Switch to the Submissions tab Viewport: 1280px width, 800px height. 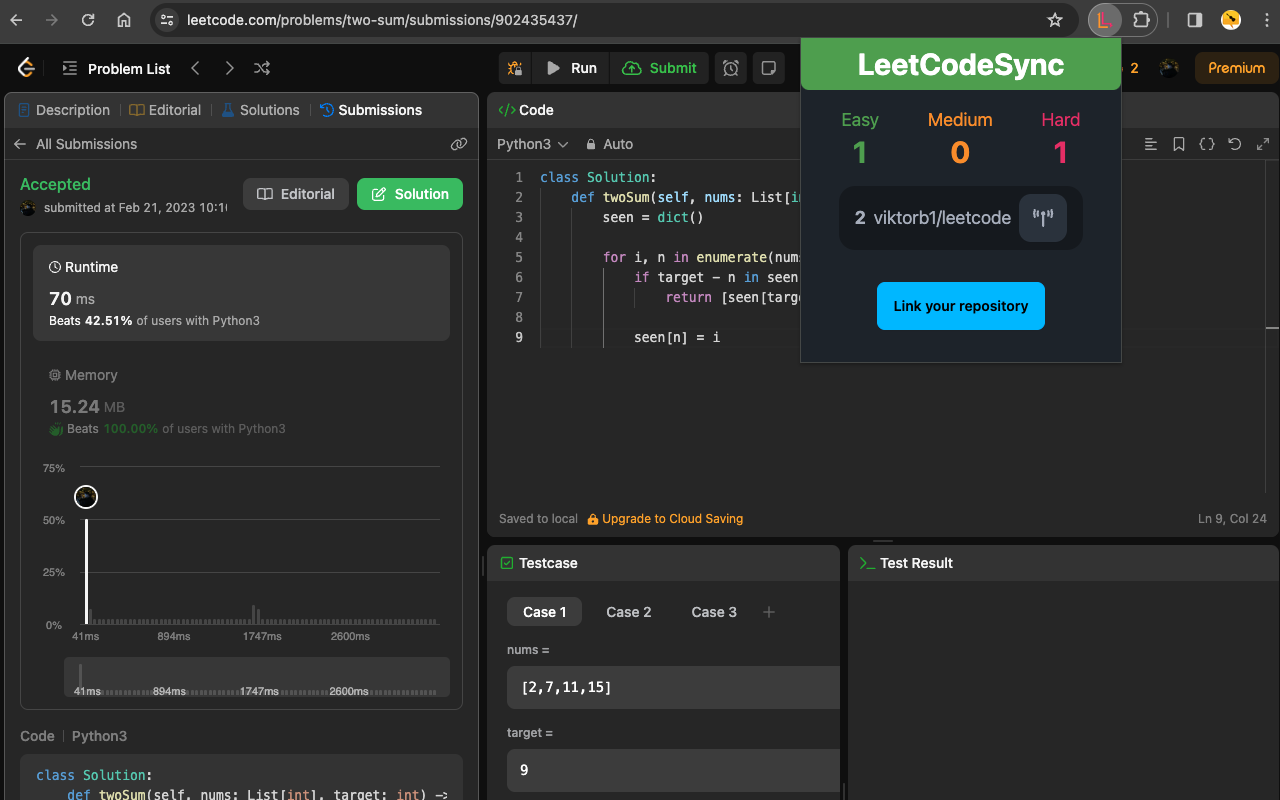[x=371, y=110]
